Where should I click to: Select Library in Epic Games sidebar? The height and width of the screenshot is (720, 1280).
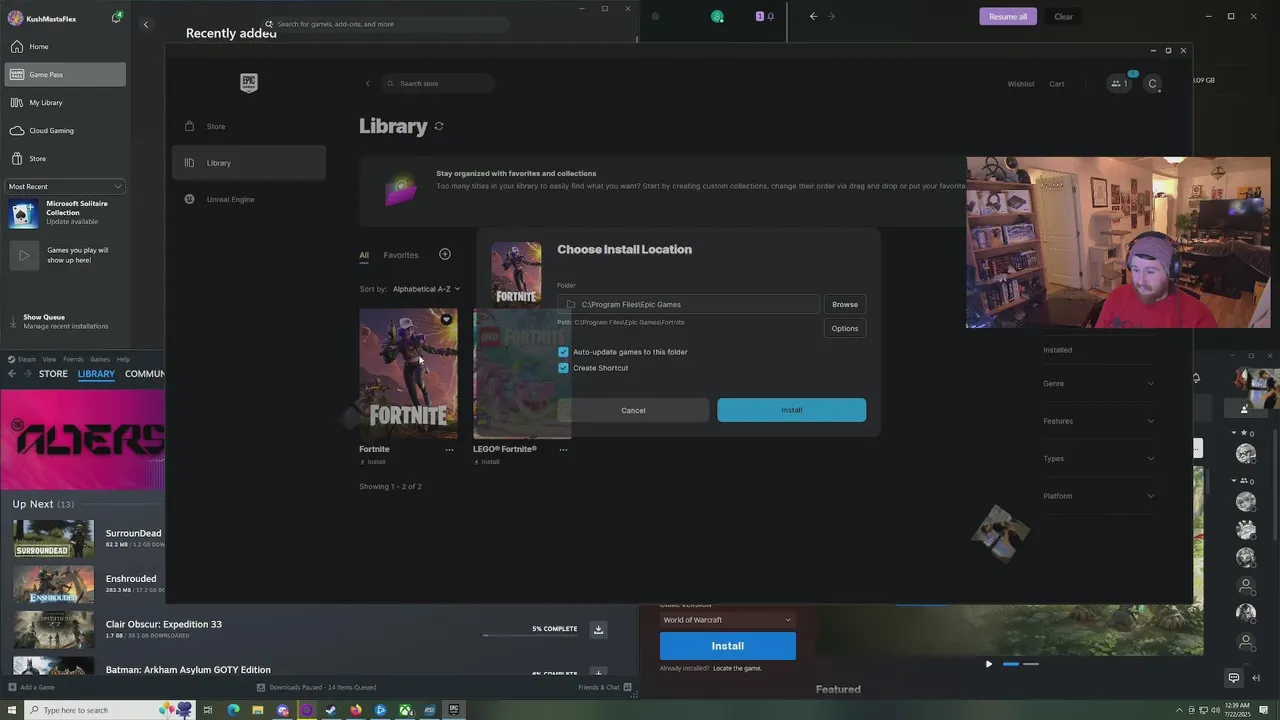[x=249, y=163]
